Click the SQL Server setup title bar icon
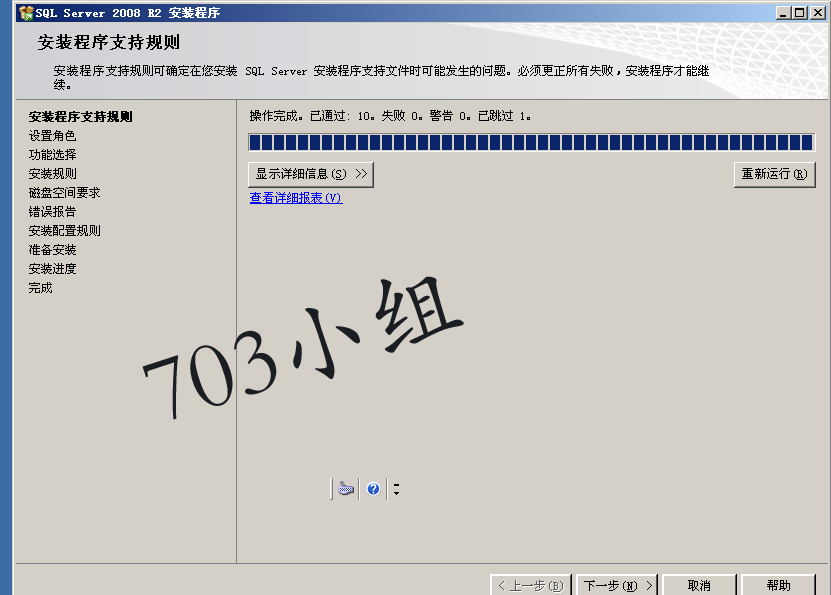The height and width of the screenshot is (595, 831). [x=26, y=13]
